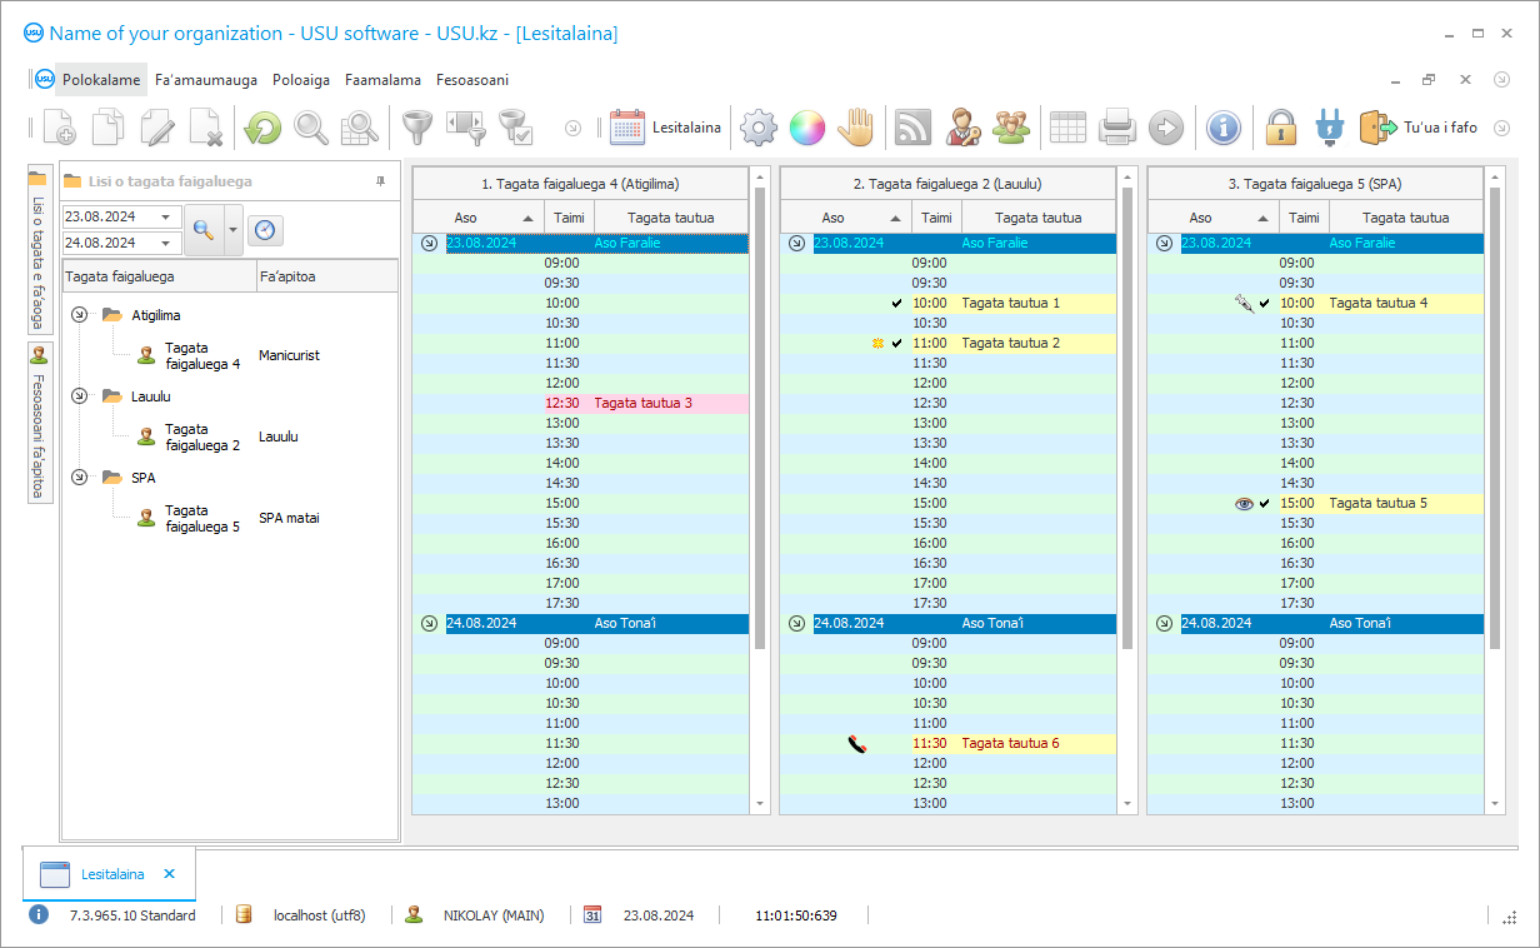Click the grey arrow circle icon
1540x948 pixels.
1166,128
